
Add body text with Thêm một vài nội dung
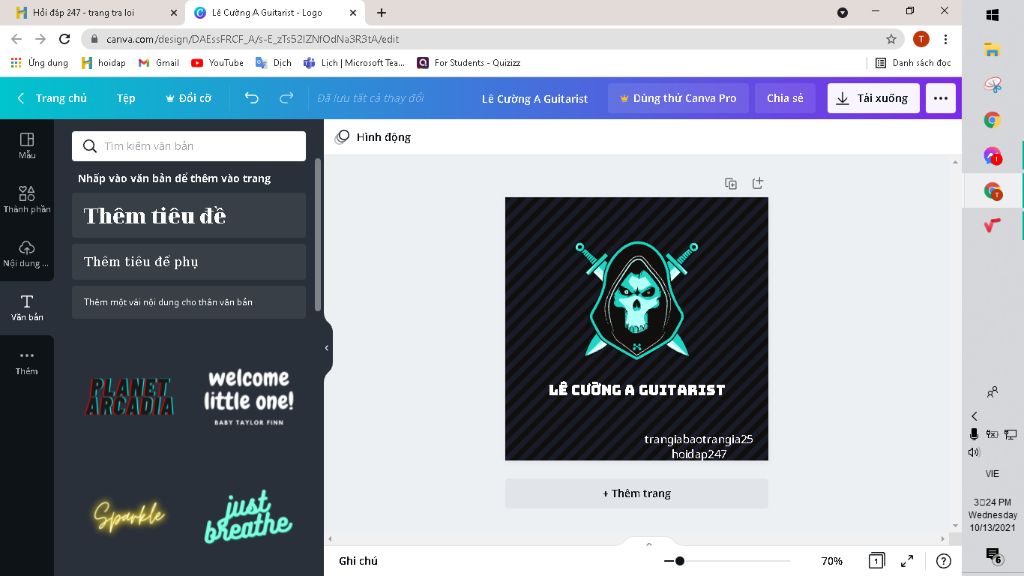(189, 302)
